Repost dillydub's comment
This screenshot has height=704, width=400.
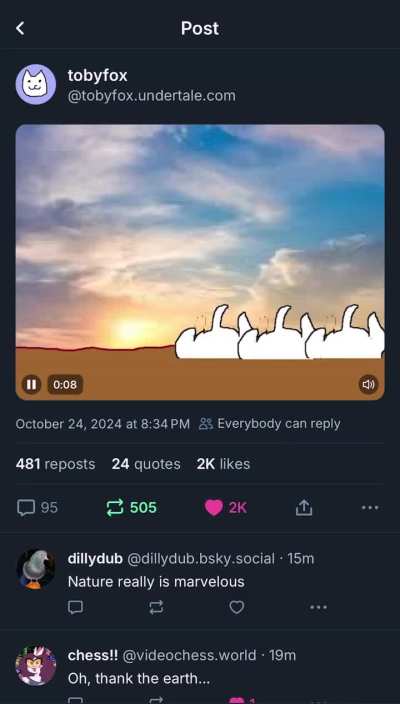[156, 607]
